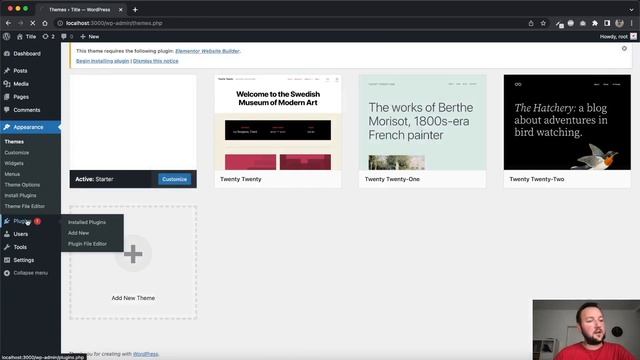Viewport: 640px width, 360px height.
Task: Choose Plugin File Editor in the flyout
Action: tap(87, 244)
